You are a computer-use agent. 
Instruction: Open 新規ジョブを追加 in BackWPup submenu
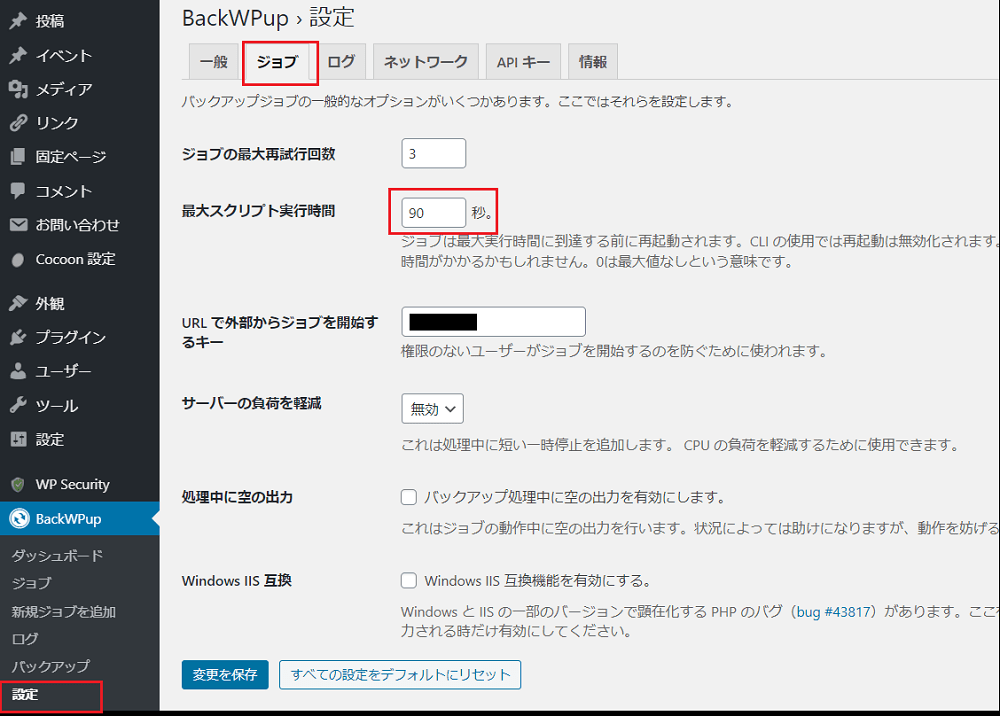(x=63, y=612)
